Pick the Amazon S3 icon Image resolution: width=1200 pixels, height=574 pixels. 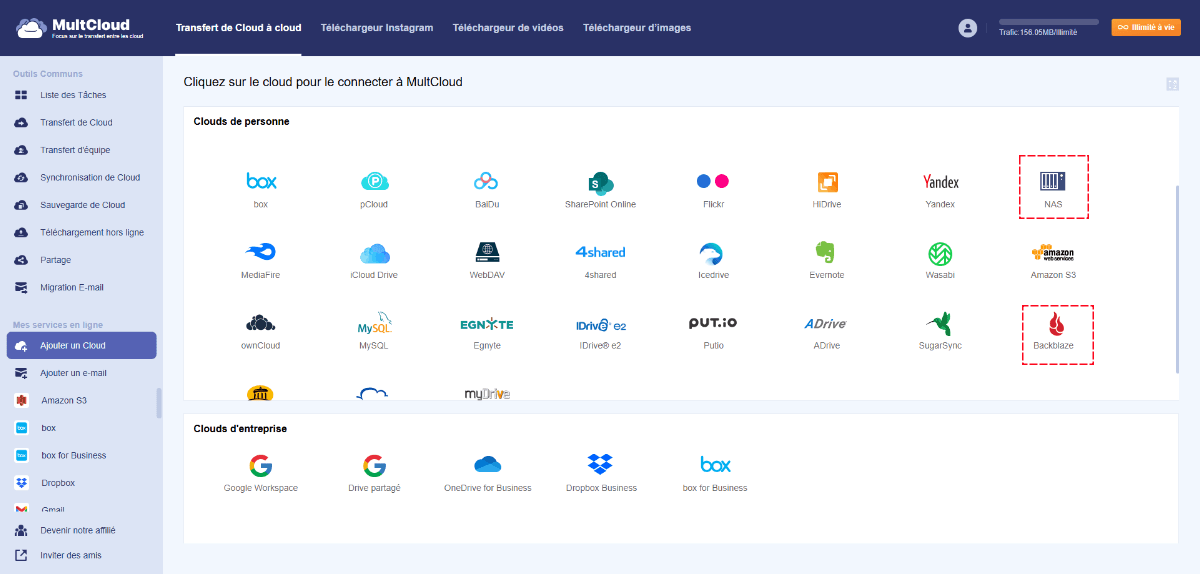pyautogui.click(x=1052, y=252)
